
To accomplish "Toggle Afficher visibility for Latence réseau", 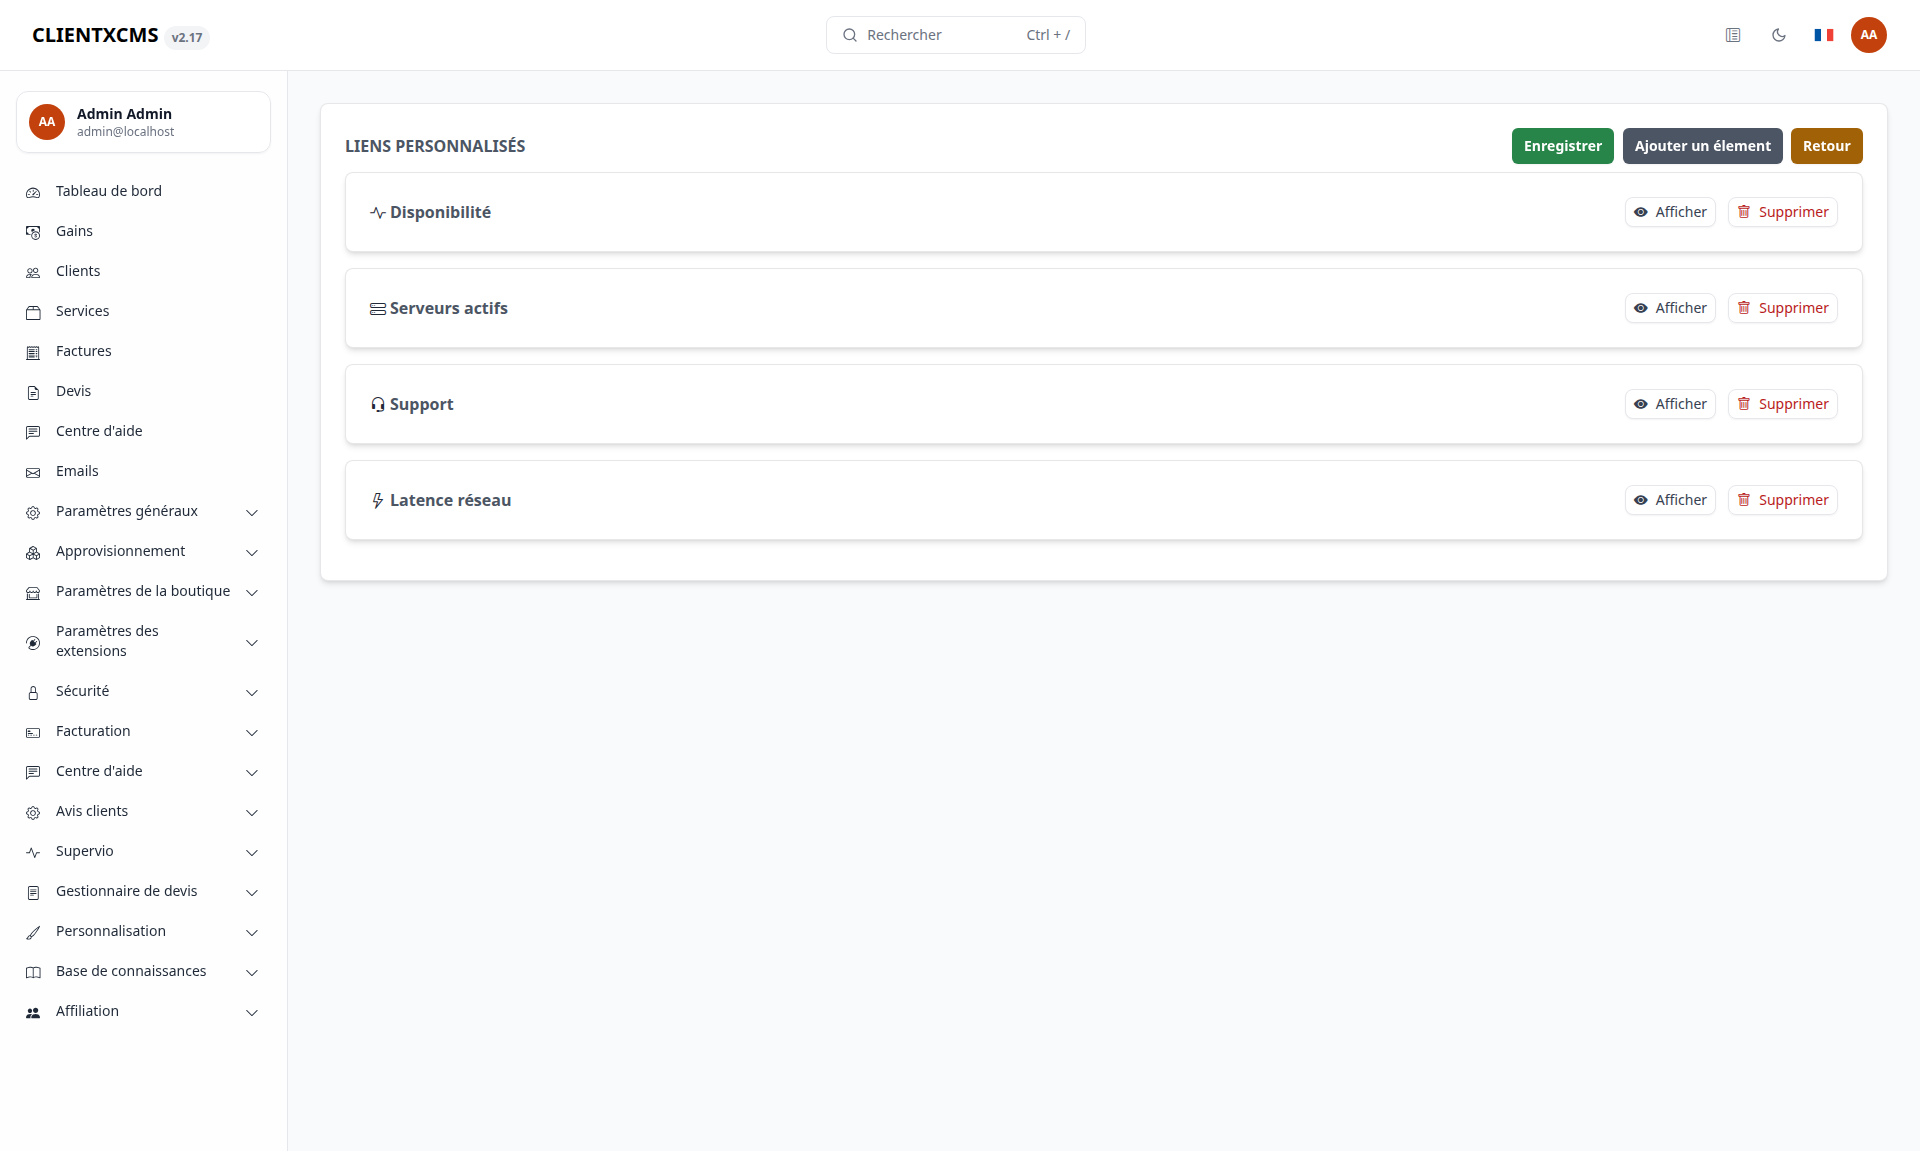I will click(1670, 500).
